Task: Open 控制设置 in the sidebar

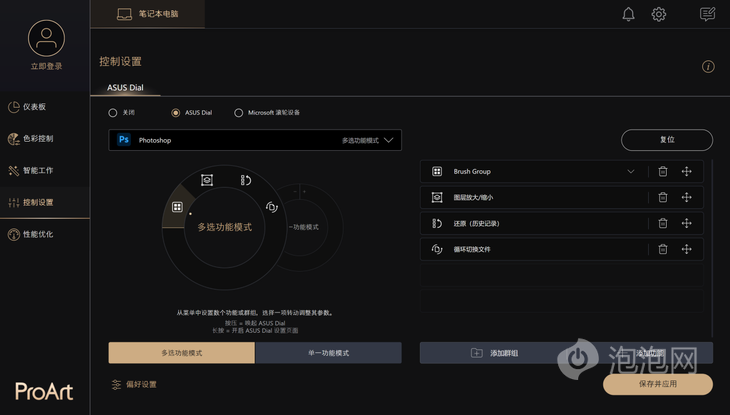Action: [x=45, y=202]
